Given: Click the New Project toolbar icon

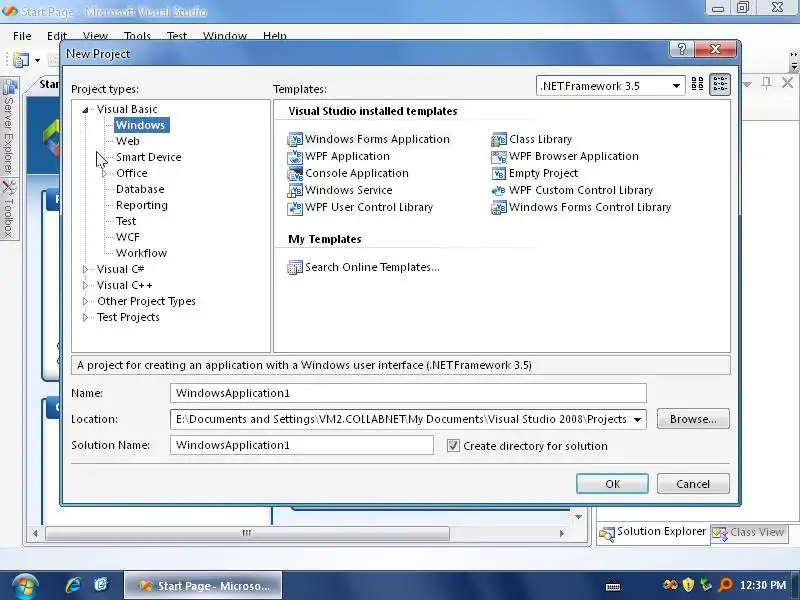Looking at the screenshot, I should coord(20,60).
